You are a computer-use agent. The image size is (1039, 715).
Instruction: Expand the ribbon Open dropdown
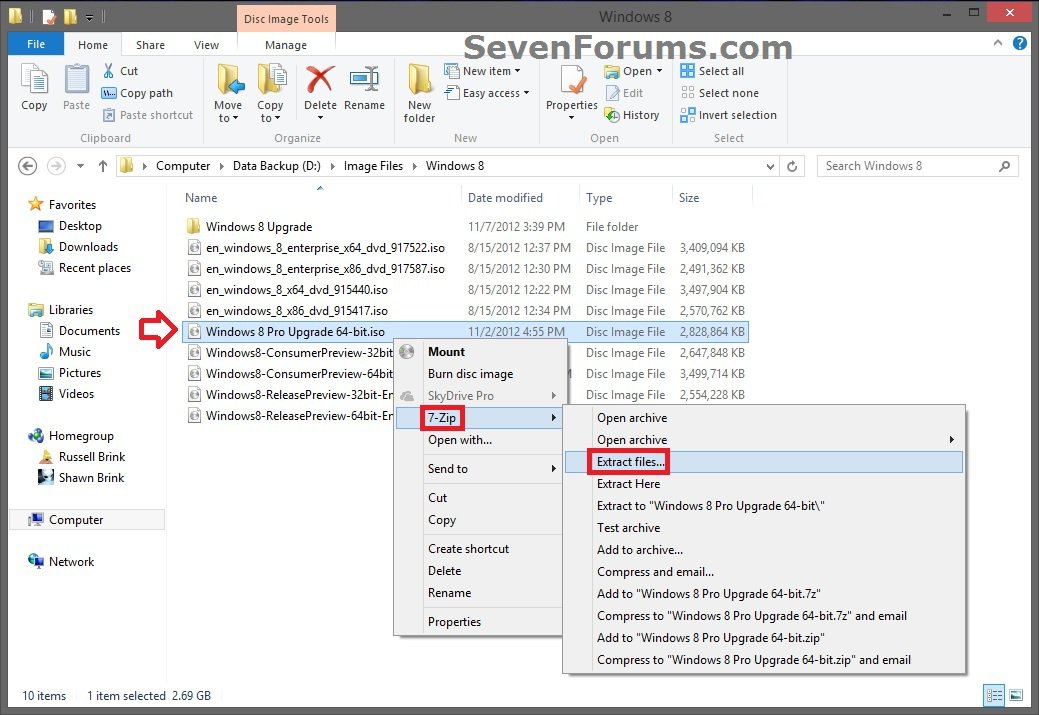click(x=659, y=71)
